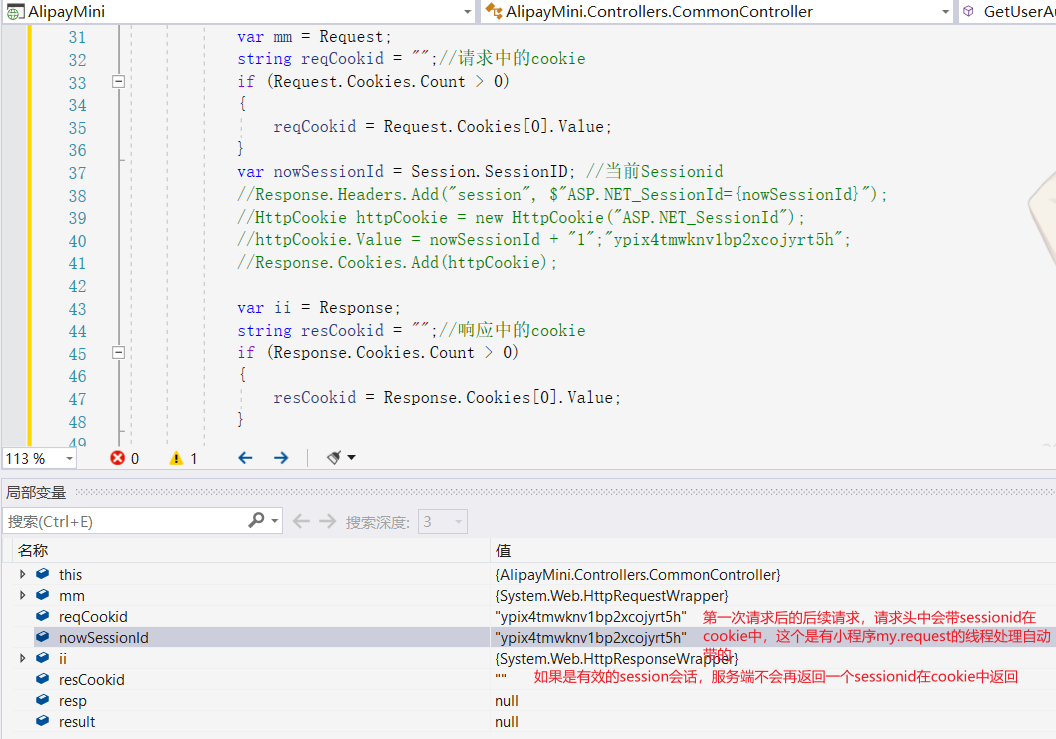Expand the 'ii' variable row
This screenshot has height=739, width=1056.
coord(22,658)
